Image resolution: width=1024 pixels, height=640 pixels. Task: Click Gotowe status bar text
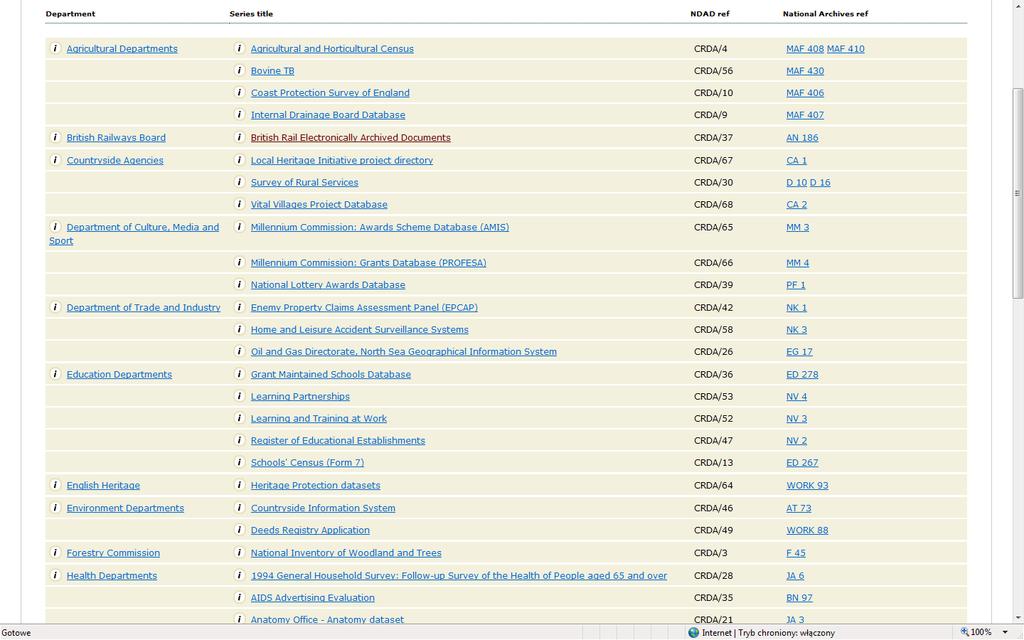(16, 633)
